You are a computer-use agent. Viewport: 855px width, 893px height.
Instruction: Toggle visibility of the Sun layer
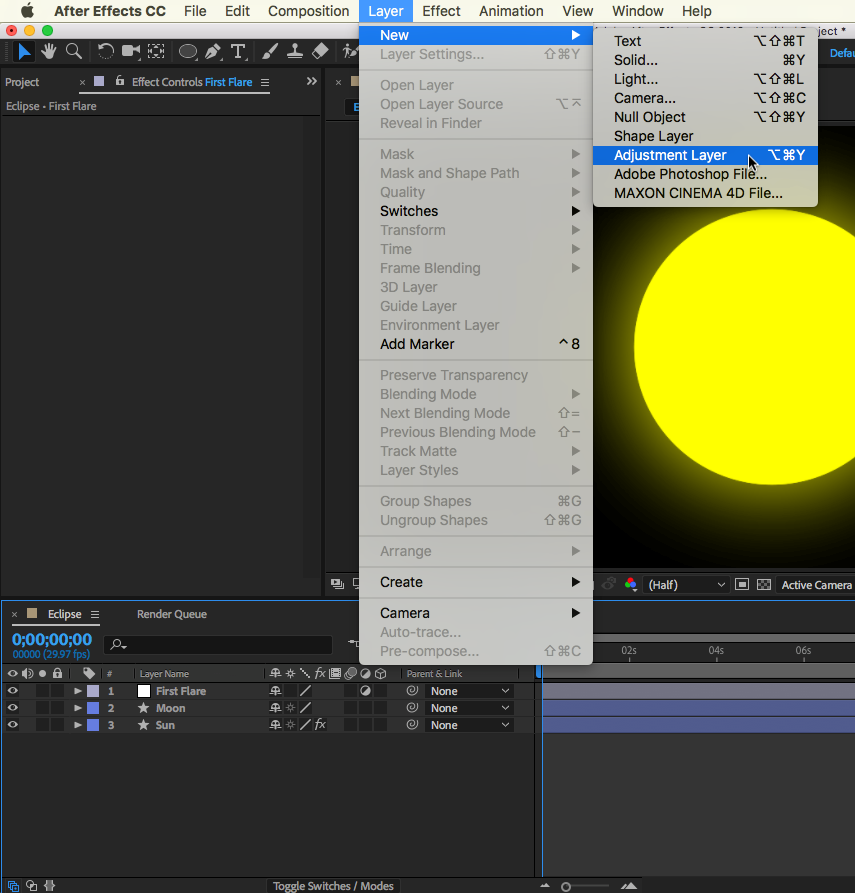click(13, 725)
